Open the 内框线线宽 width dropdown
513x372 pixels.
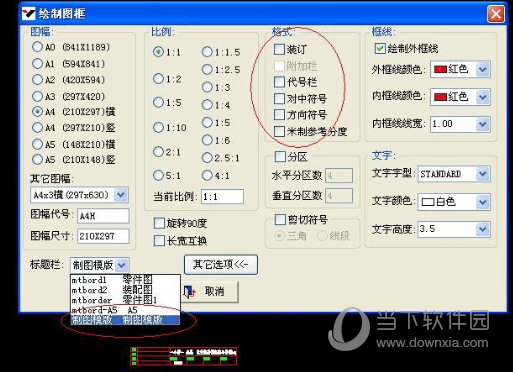pyautogui.click(x=483, y=124)
